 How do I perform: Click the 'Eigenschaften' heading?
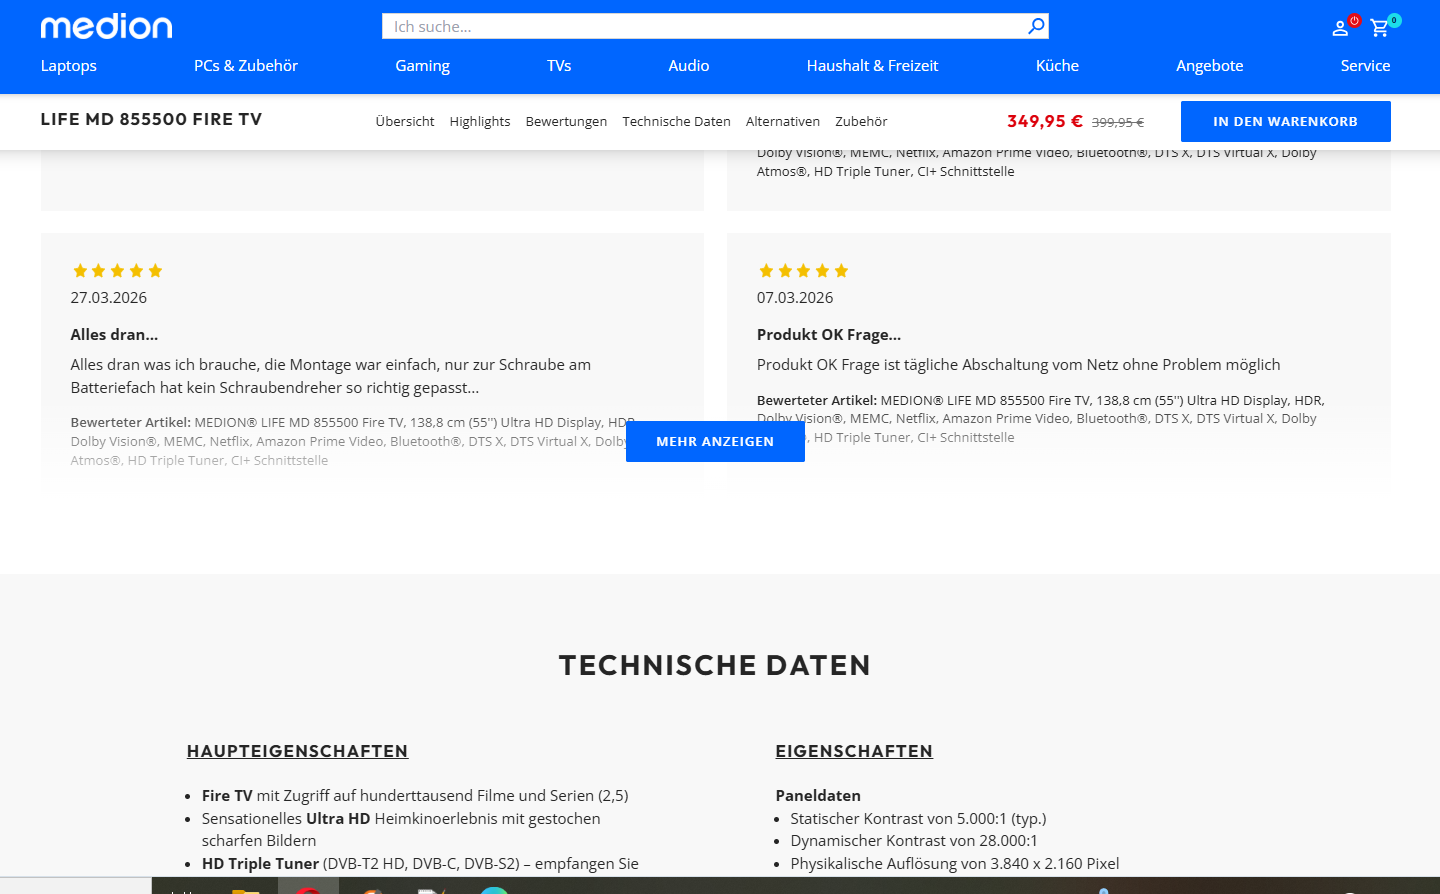pos(854,751)
